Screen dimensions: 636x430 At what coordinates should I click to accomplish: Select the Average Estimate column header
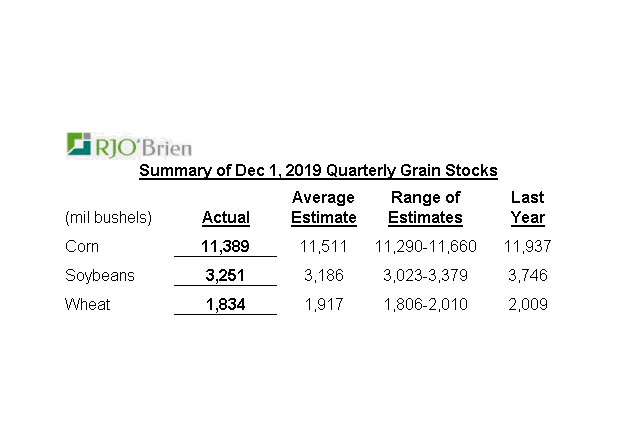323,207
